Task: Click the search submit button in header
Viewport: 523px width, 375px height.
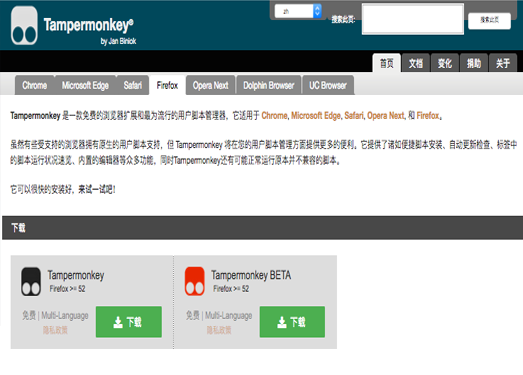Action: [489, 20]
